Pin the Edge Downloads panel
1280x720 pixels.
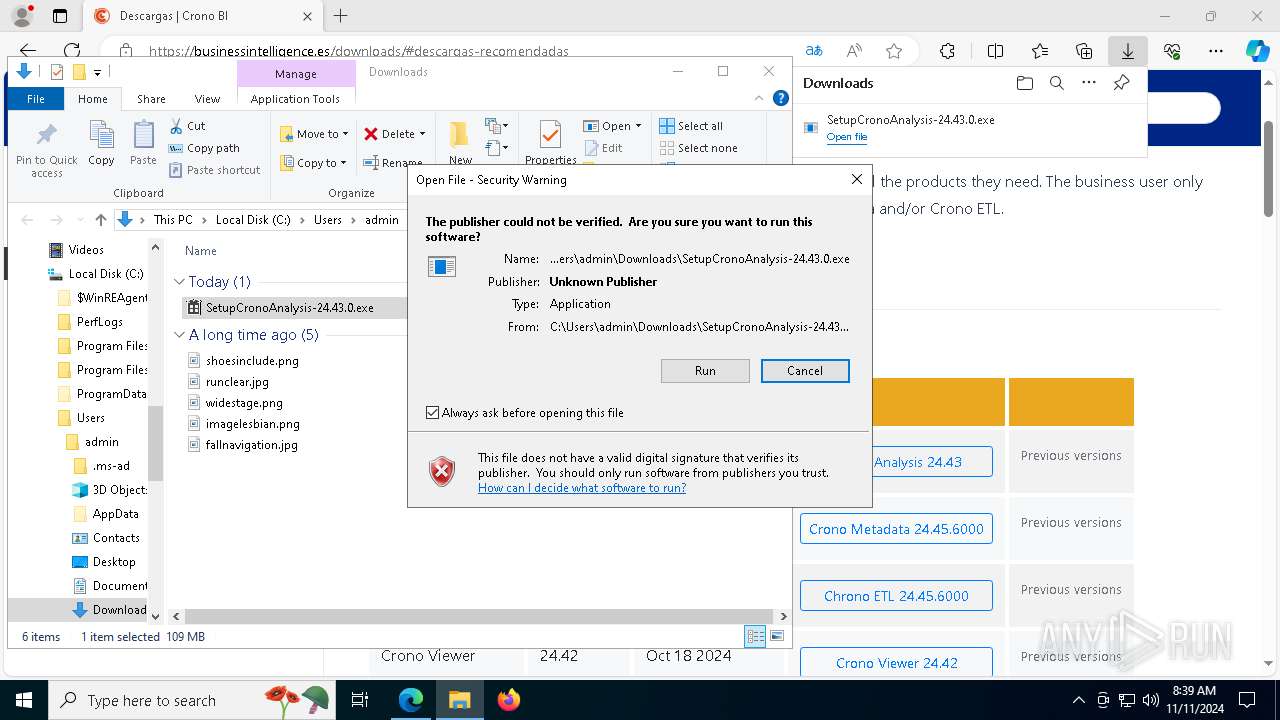[1121, 83]
